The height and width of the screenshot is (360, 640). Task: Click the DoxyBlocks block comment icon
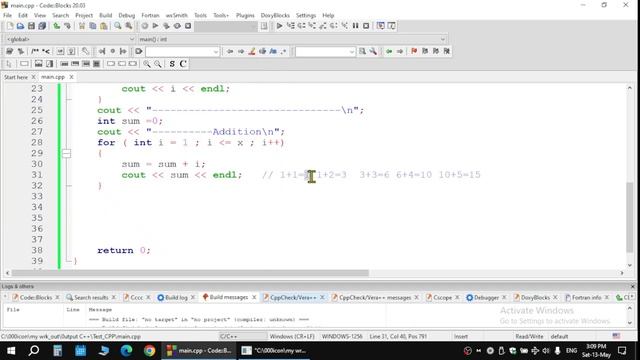pyautogui.click(x=35, y=51)
